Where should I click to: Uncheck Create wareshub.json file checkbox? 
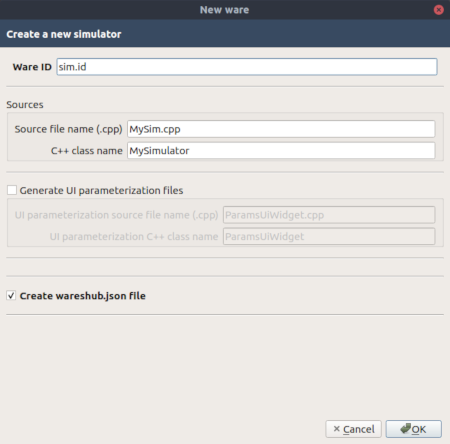click(x=11, y=296)
